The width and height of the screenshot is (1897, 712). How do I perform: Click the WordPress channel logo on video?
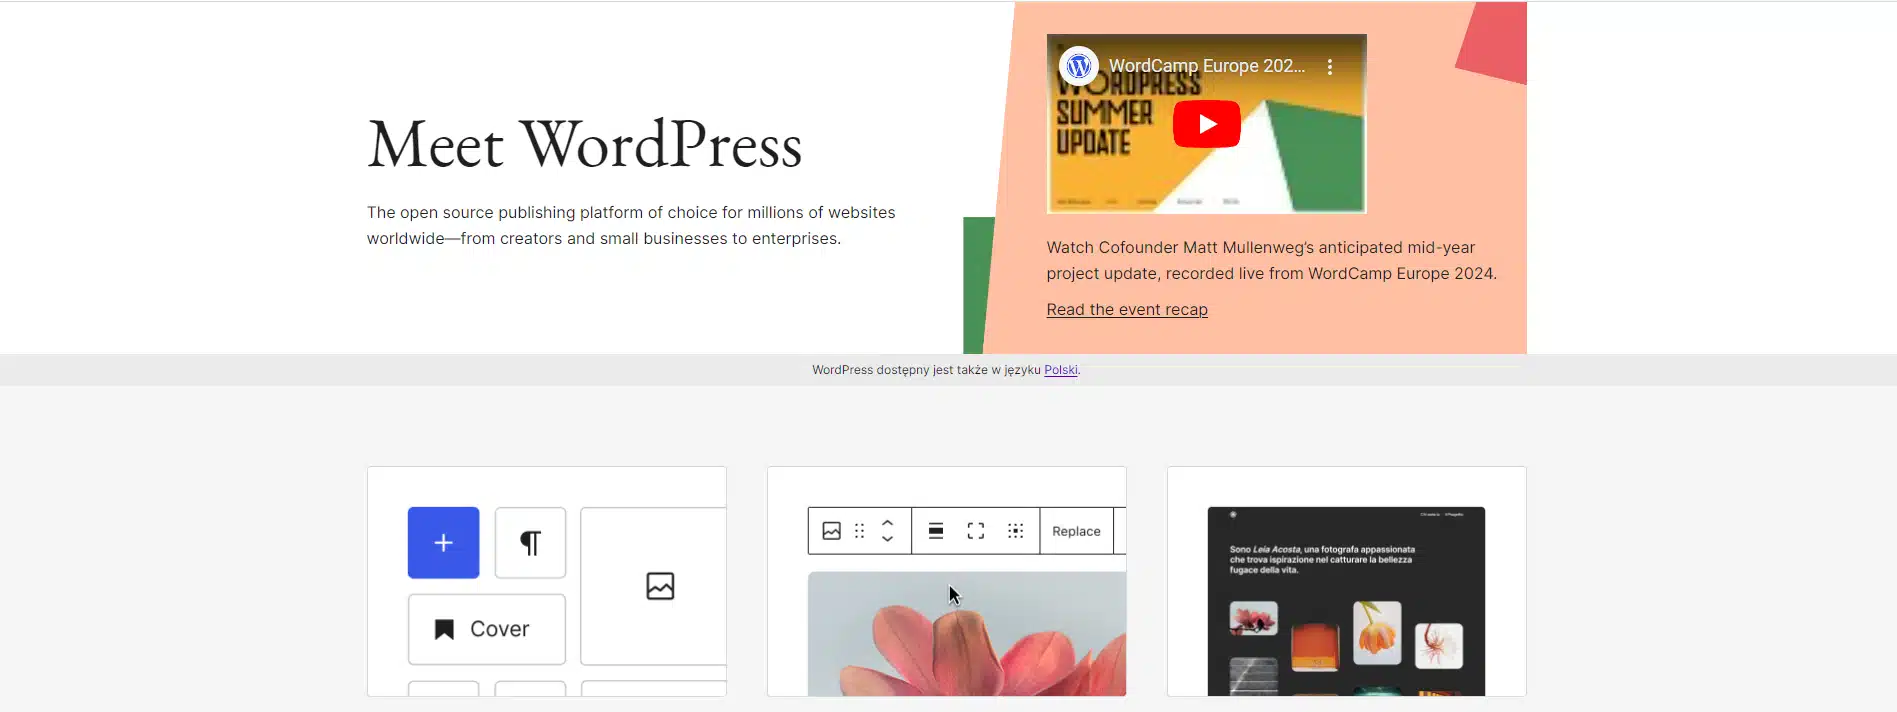(x=1078, y=66)
